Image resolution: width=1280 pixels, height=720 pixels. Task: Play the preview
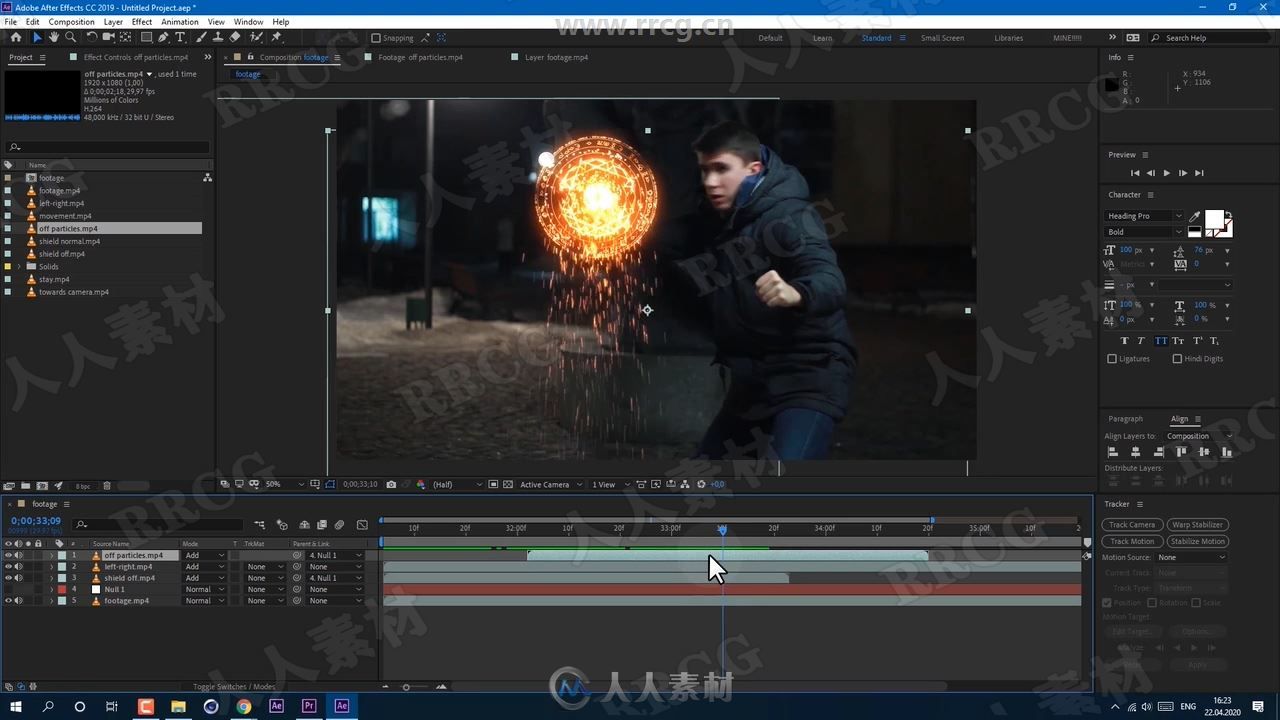1166,173
